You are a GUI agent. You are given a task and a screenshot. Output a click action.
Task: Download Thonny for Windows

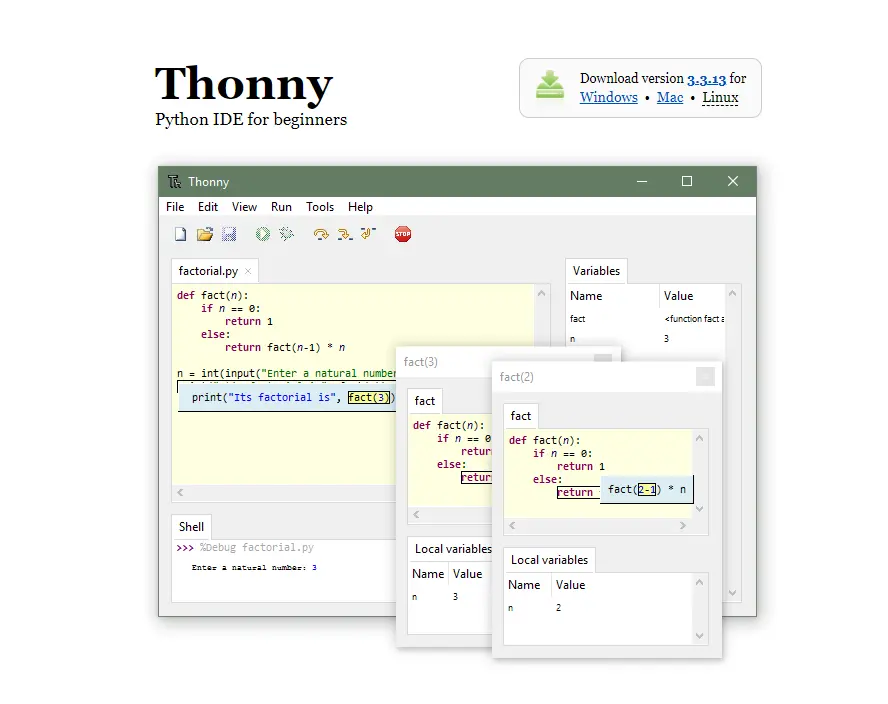click(608, 98)
